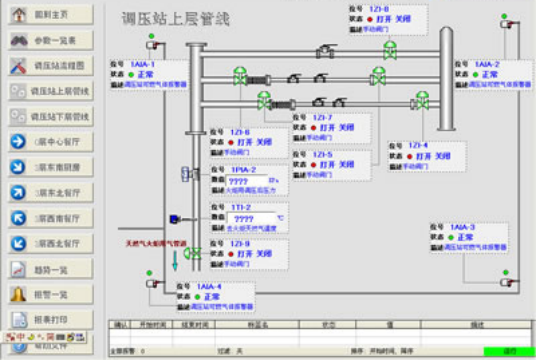Go back to home via house icon
Image resolution: width=537 pixels, height=361 pixels.
(19, 14)
